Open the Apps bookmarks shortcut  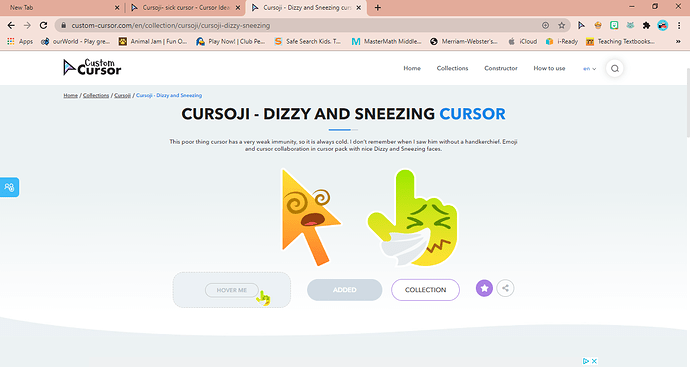(x=20, y=41)
